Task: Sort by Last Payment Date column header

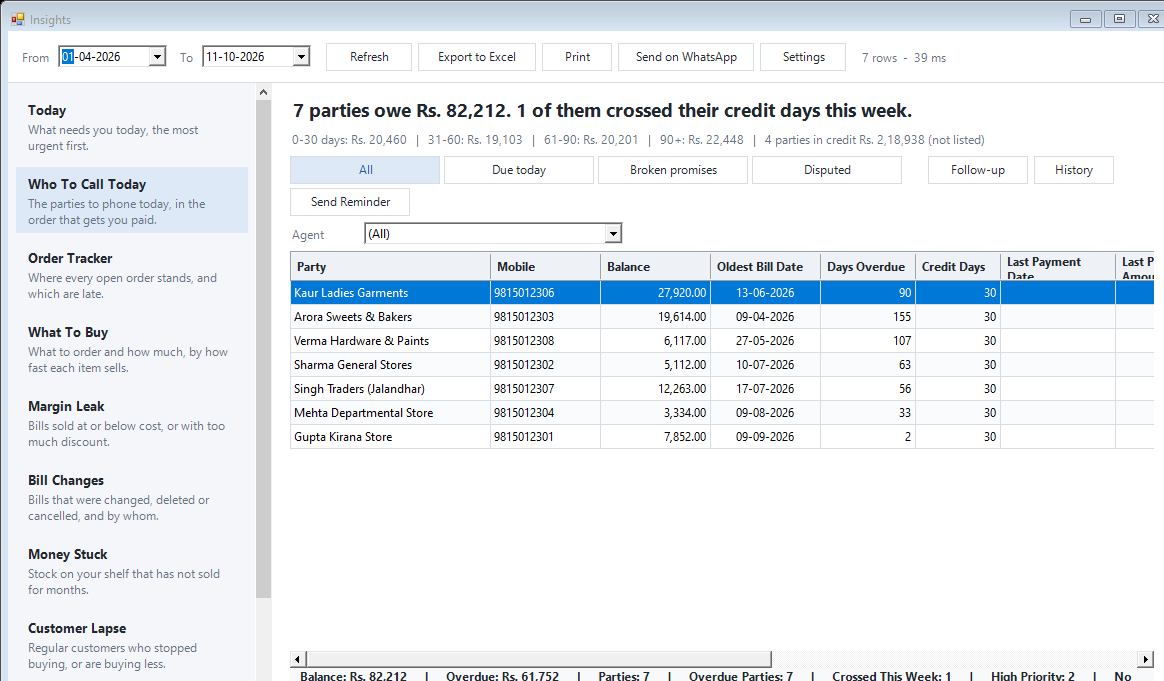Action: (1058, 267)
